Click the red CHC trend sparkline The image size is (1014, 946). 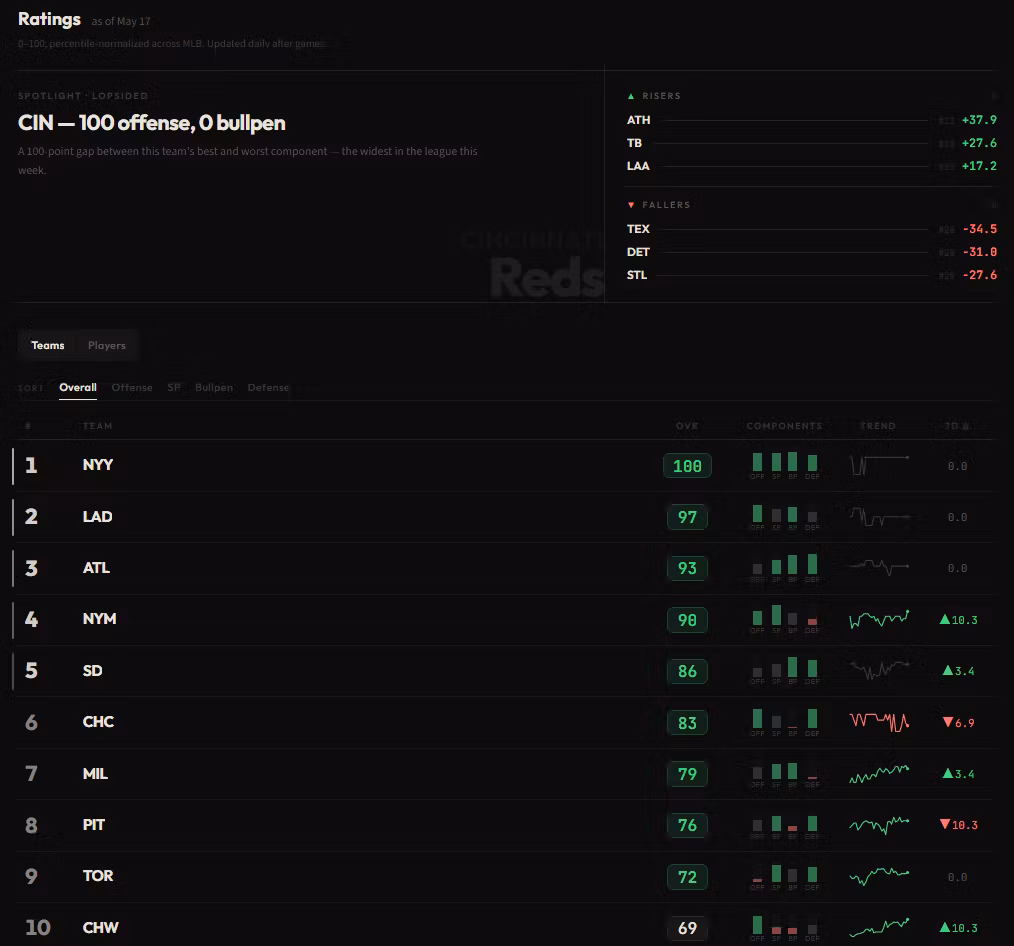(x=879, y=722)
